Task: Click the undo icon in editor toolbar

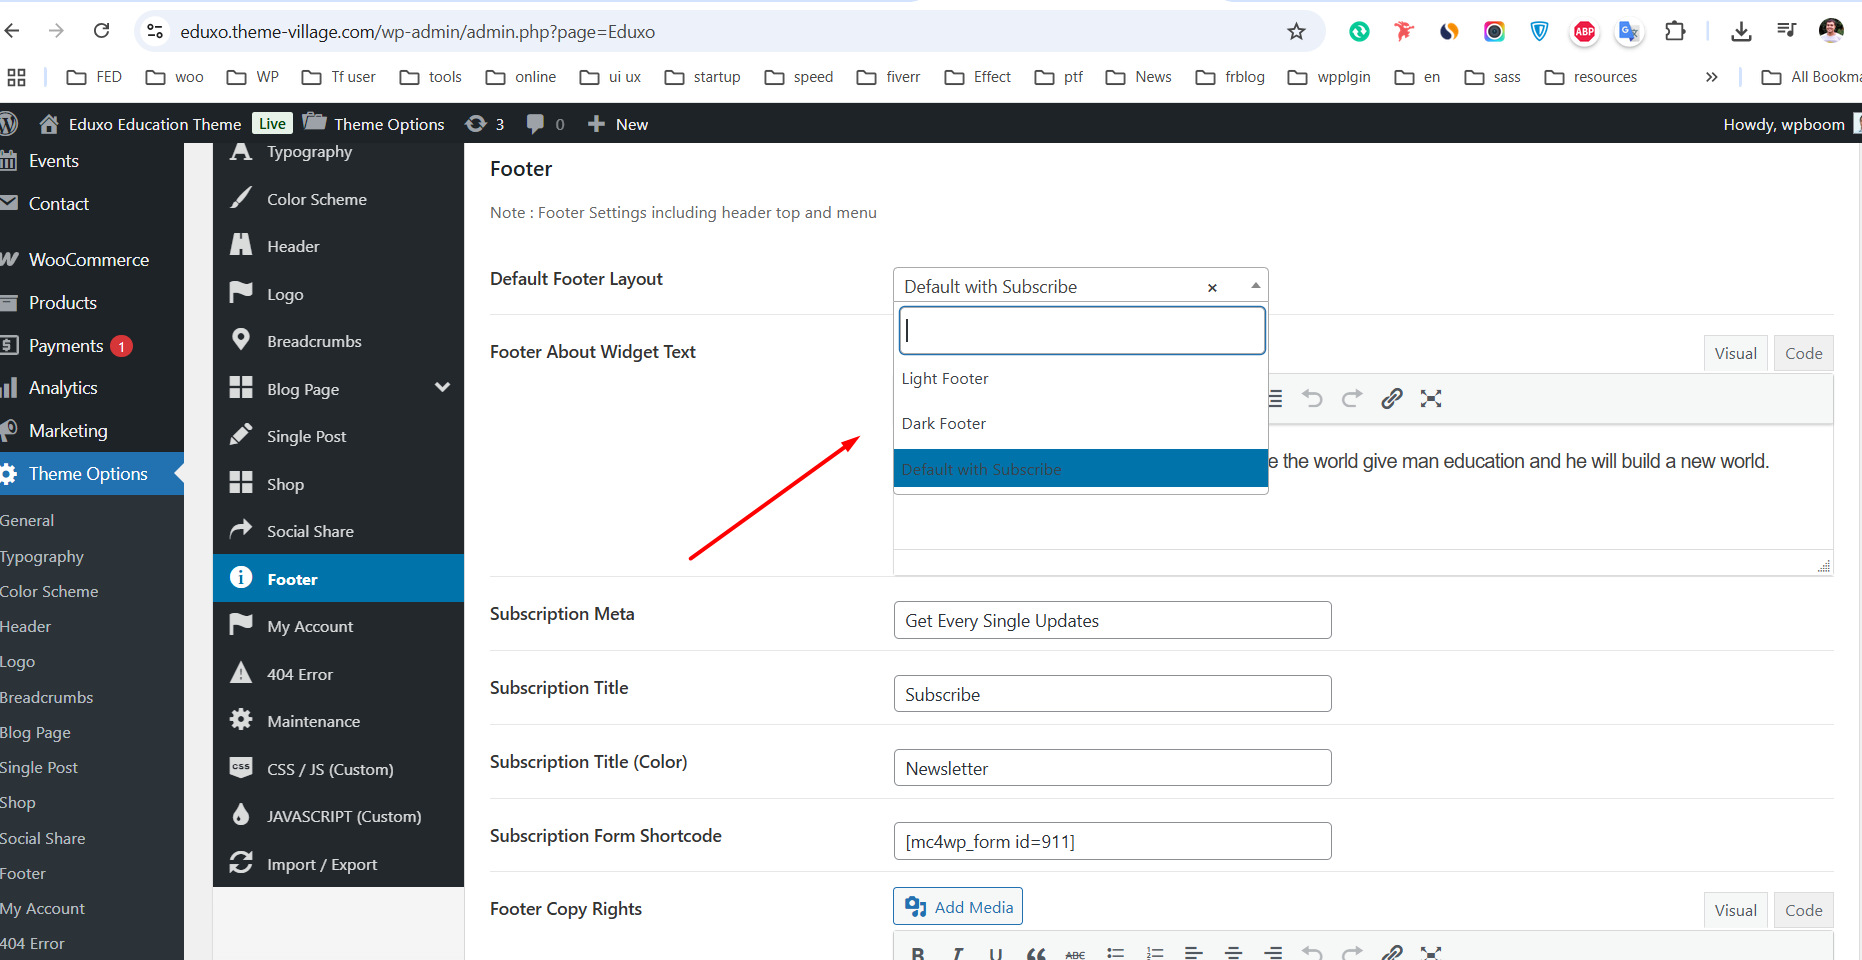Action: click(x=1312, y=399)
